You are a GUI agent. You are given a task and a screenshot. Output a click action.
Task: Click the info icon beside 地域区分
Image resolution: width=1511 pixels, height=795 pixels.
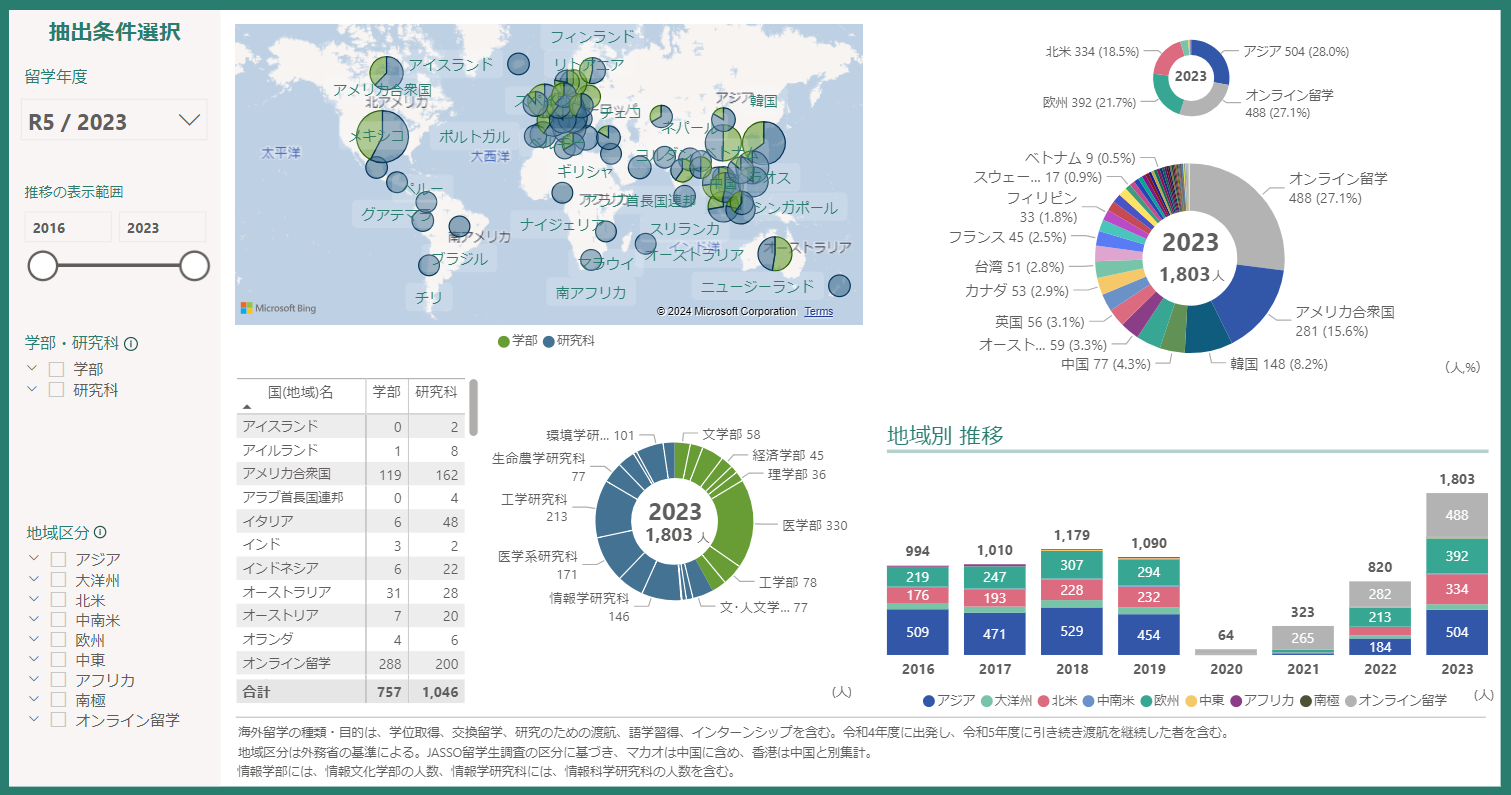point(99,532)
